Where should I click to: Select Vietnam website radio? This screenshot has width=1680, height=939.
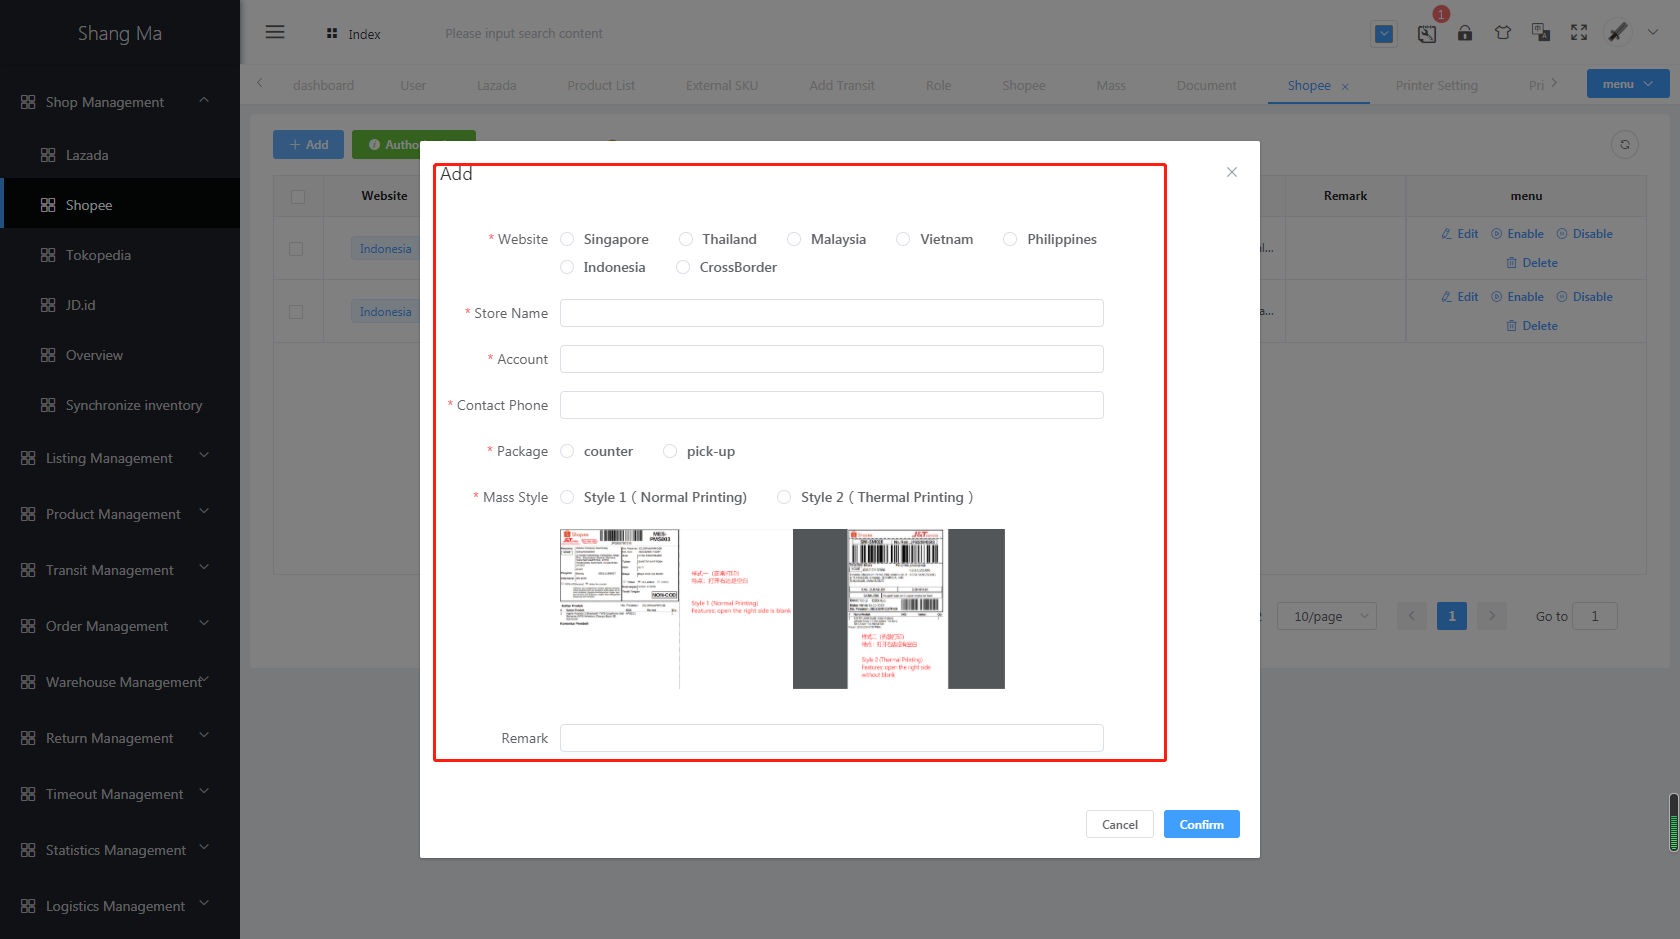click(903, 239)
